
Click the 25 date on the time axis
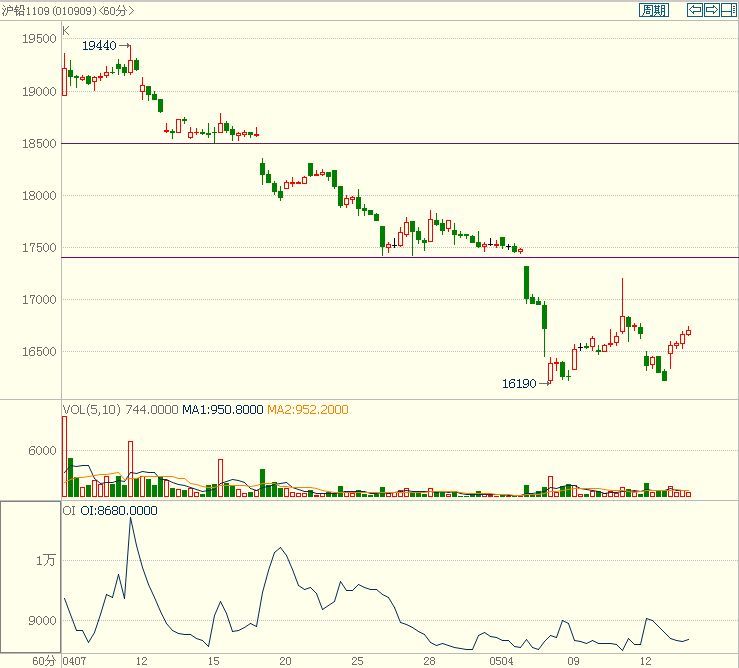357,661
